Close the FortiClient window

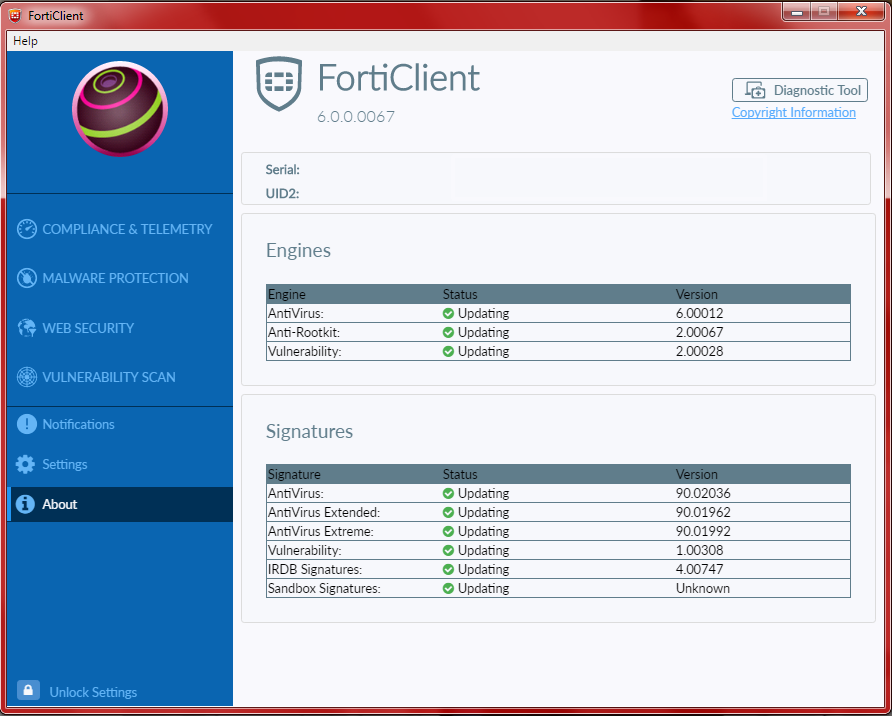click(861, 11)
